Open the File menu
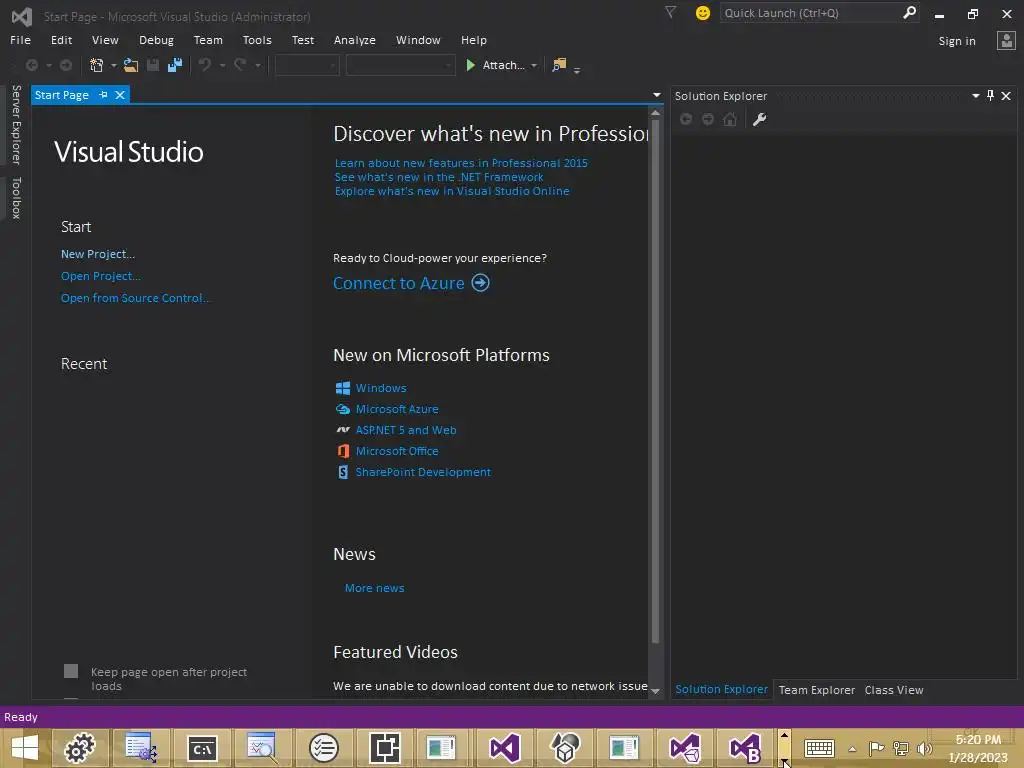The width and height of the screenshot is (1024, 768). coord(20,40)
